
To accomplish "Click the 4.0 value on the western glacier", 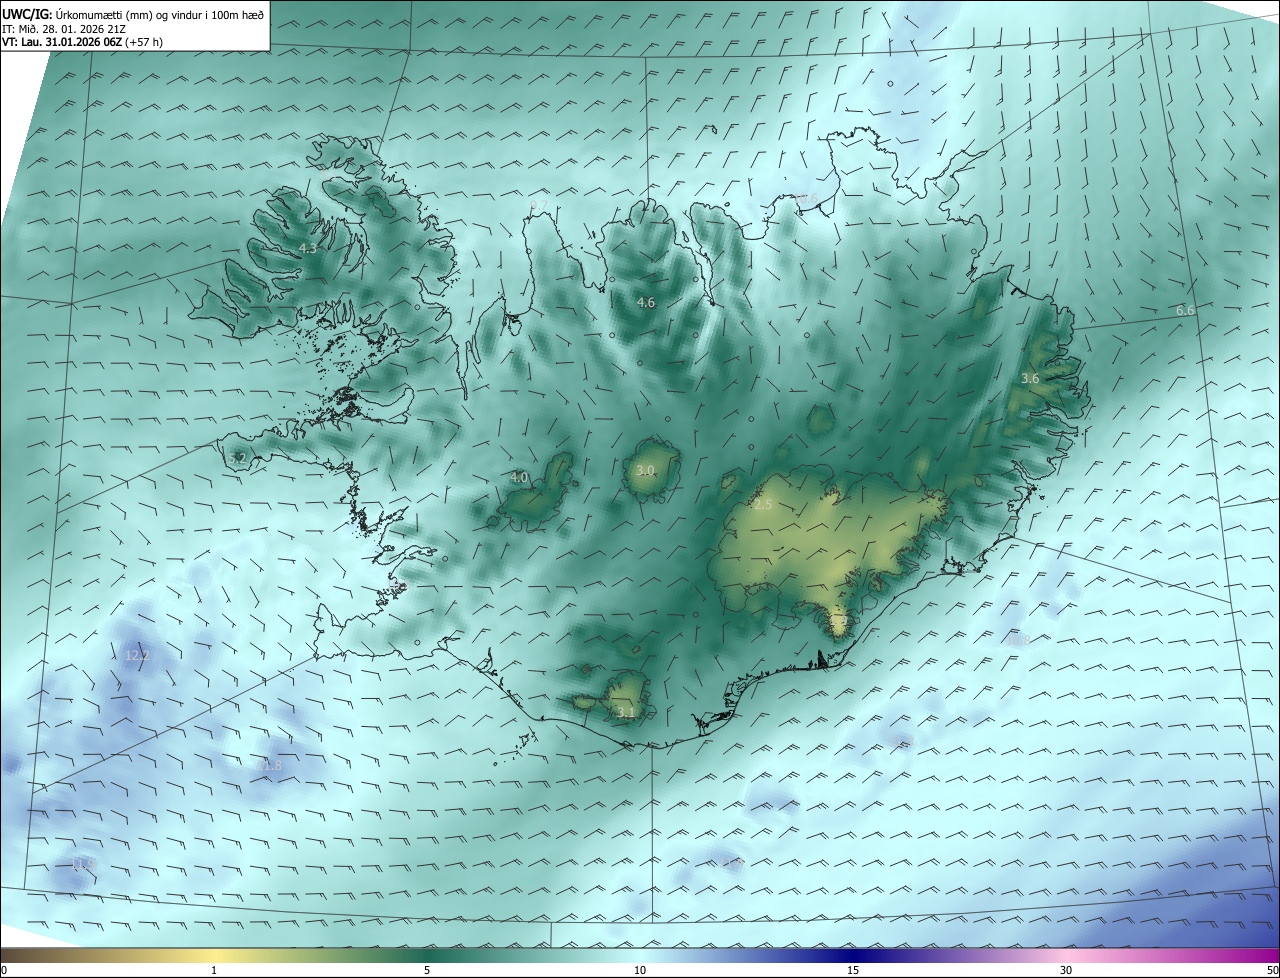I will (519, 478).
